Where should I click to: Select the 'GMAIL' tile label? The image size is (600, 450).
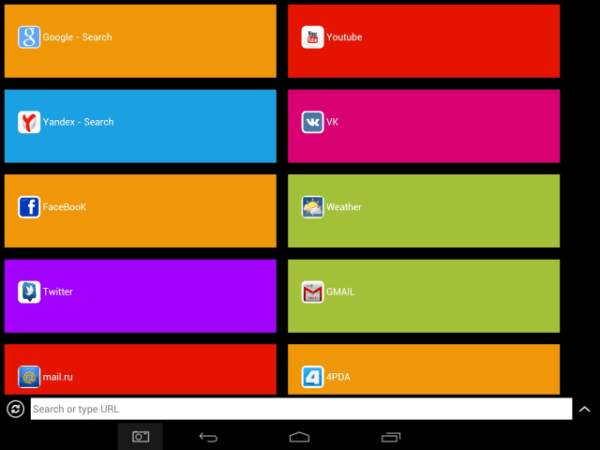pos(340,292)
